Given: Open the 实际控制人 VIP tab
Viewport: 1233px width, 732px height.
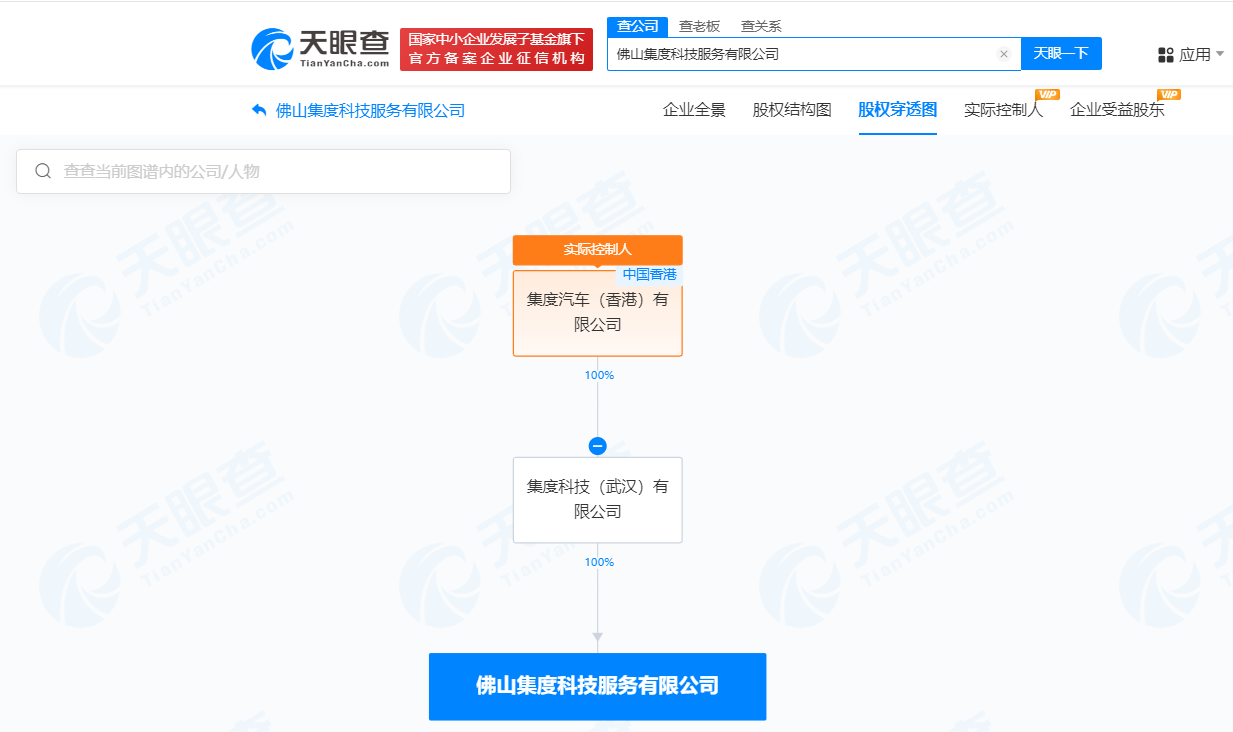Looking at the screenshot, I should pyautogui.click(x=1003, y=110).
